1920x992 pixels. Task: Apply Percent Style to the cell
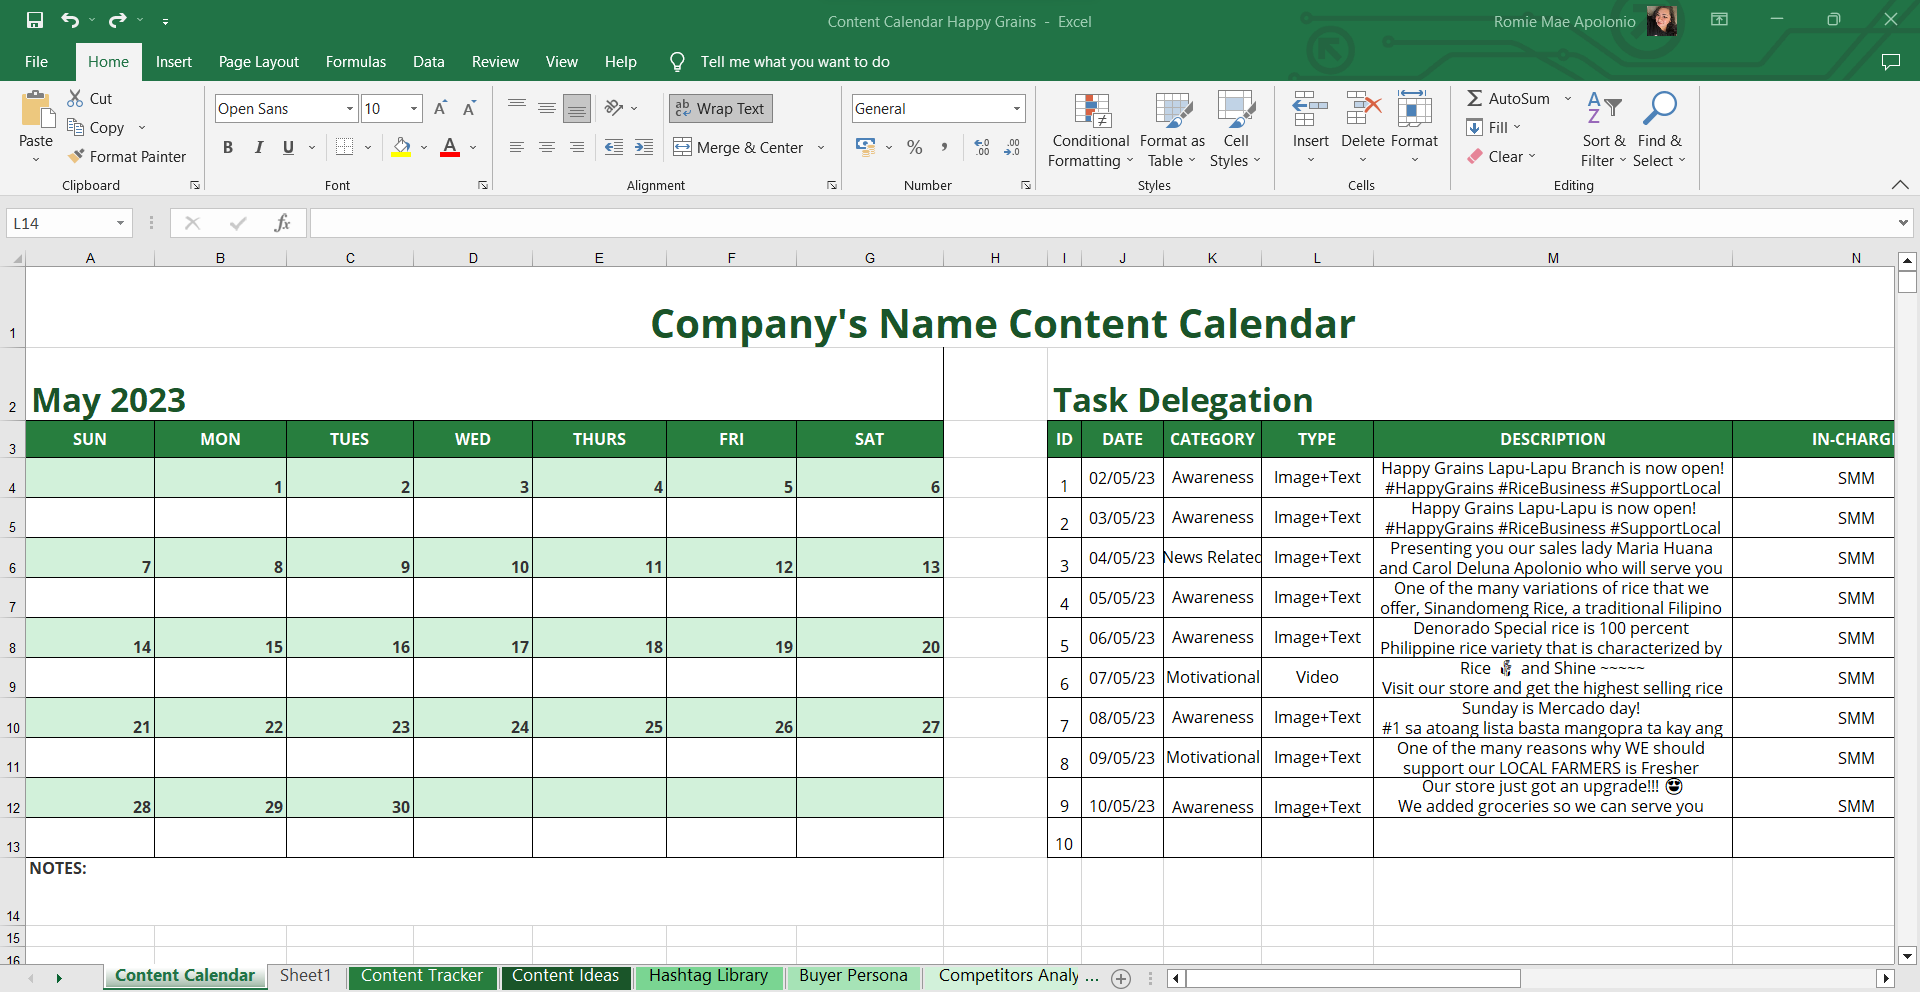click(x=914, y=147)
